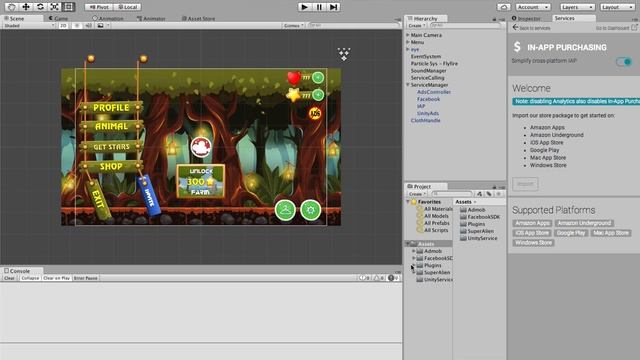Toggle Console Collapse option

coord(30,278)
